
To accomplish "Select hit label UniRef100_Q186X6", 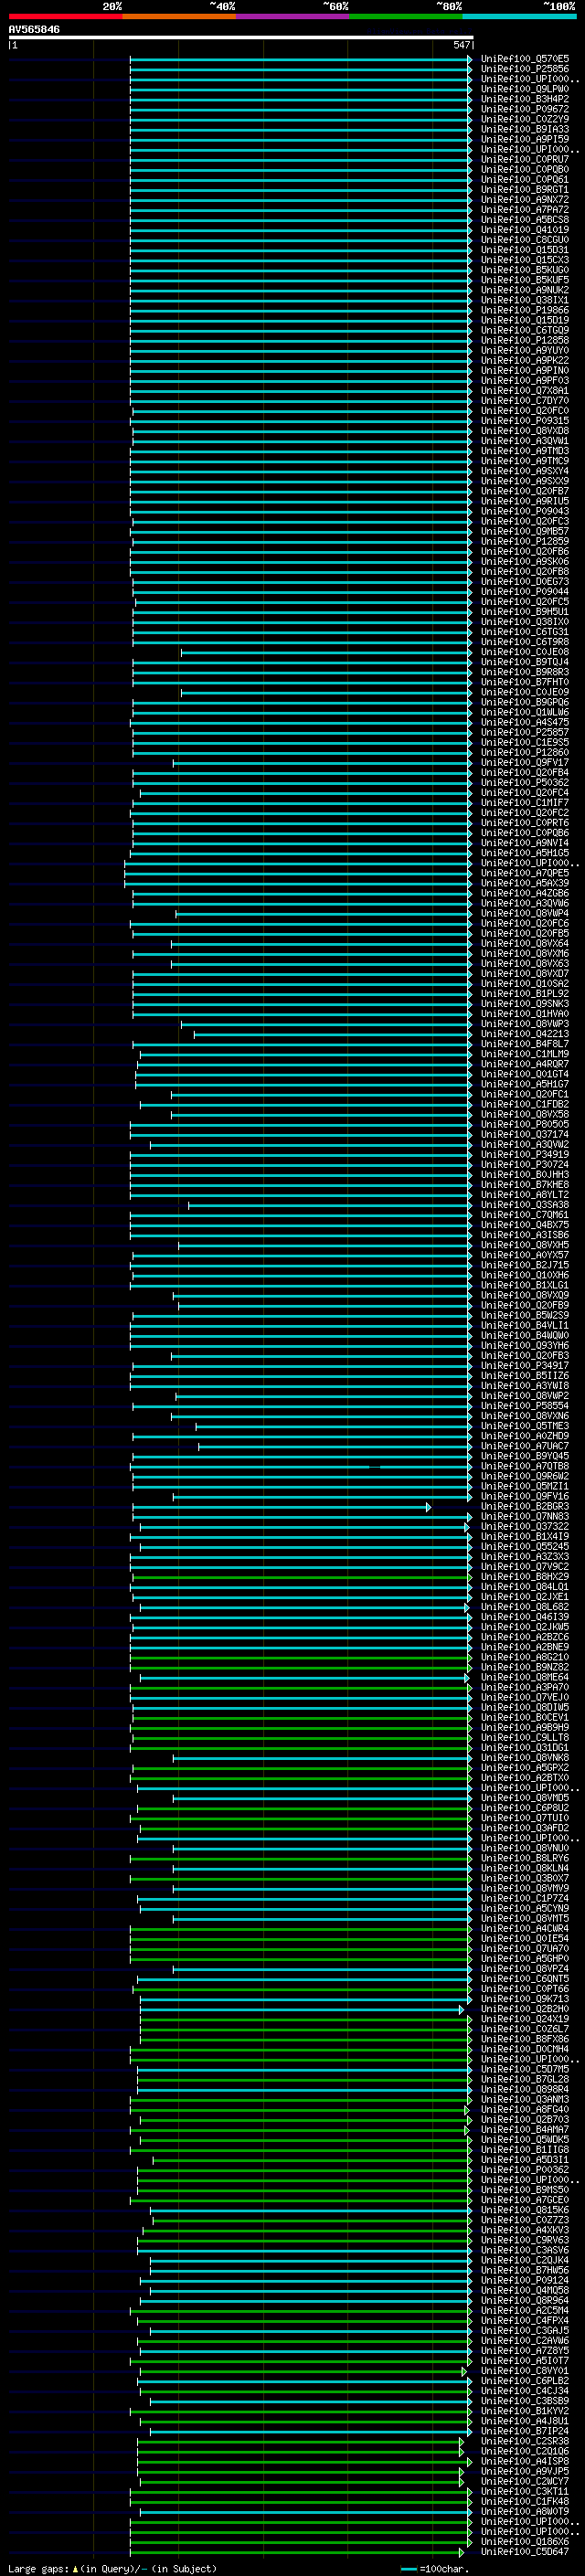I will click(x=525, y=2541).
